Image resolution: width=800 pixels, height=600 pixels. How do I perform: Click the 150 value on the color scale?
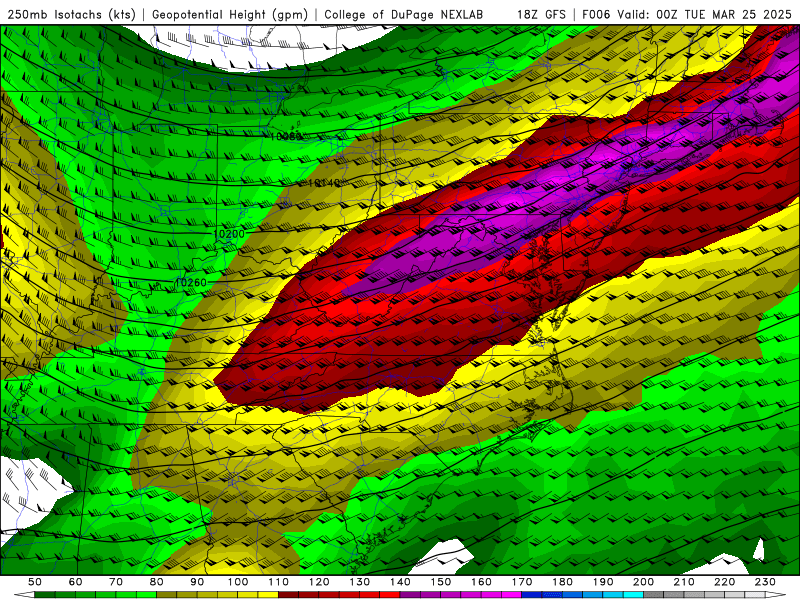(441, 582)
